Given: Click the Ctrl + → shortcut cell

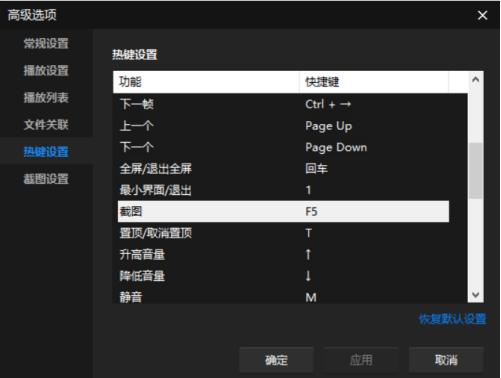Looking at the screenshot, I should (328, 104).
